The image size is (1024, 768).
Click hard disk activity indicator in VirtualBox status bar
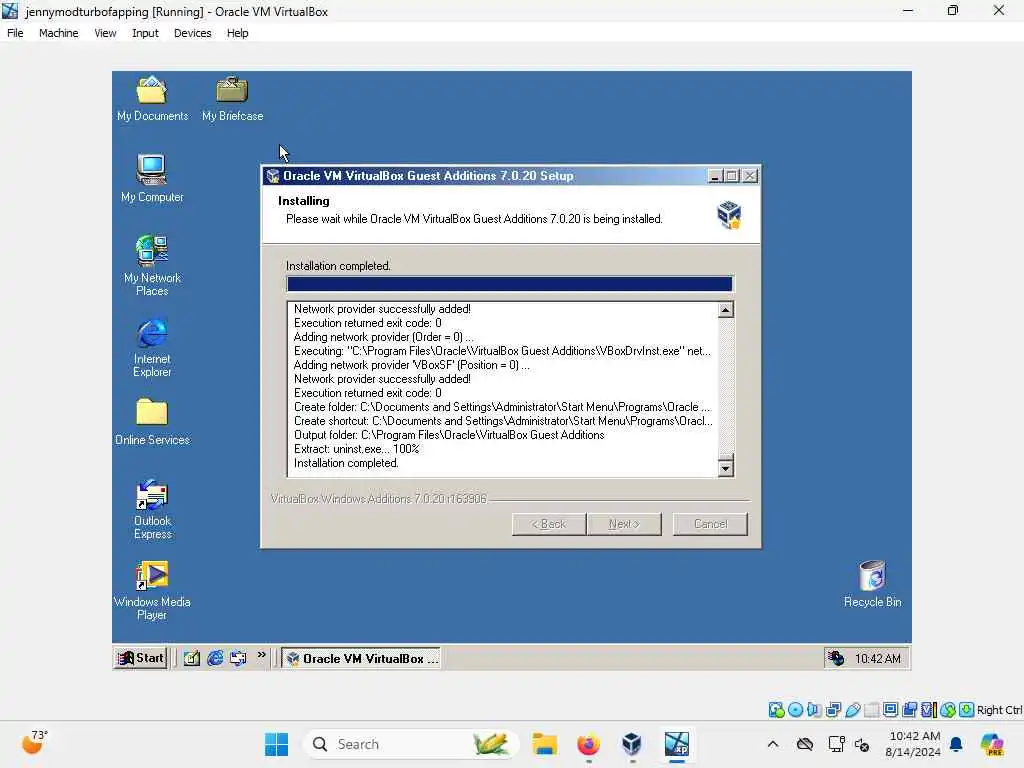coord(776,710)
